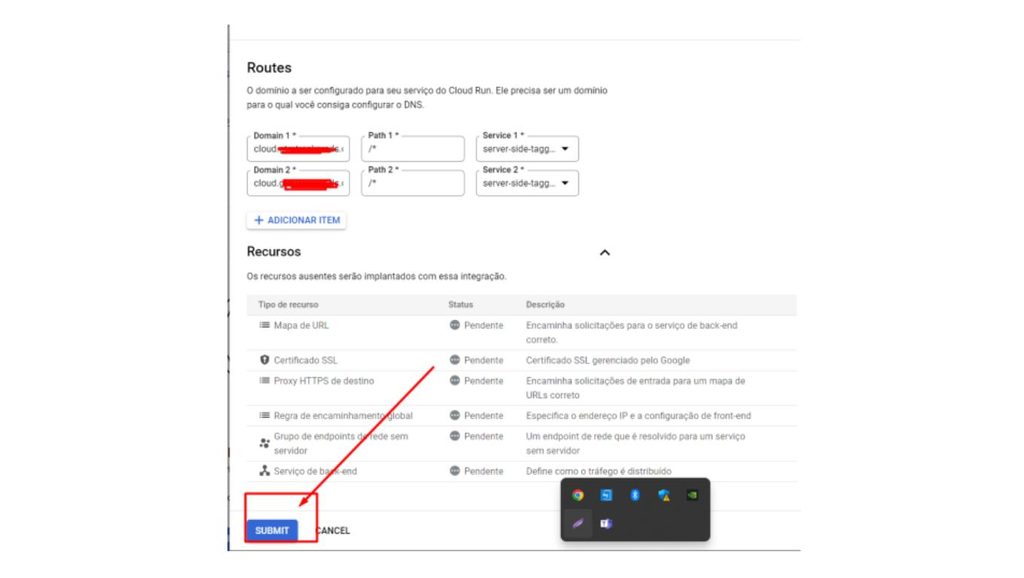This screenshot has height=578, width=1024.
Task: Focus the Domain 1 input field
Action: tap(298, 149)
